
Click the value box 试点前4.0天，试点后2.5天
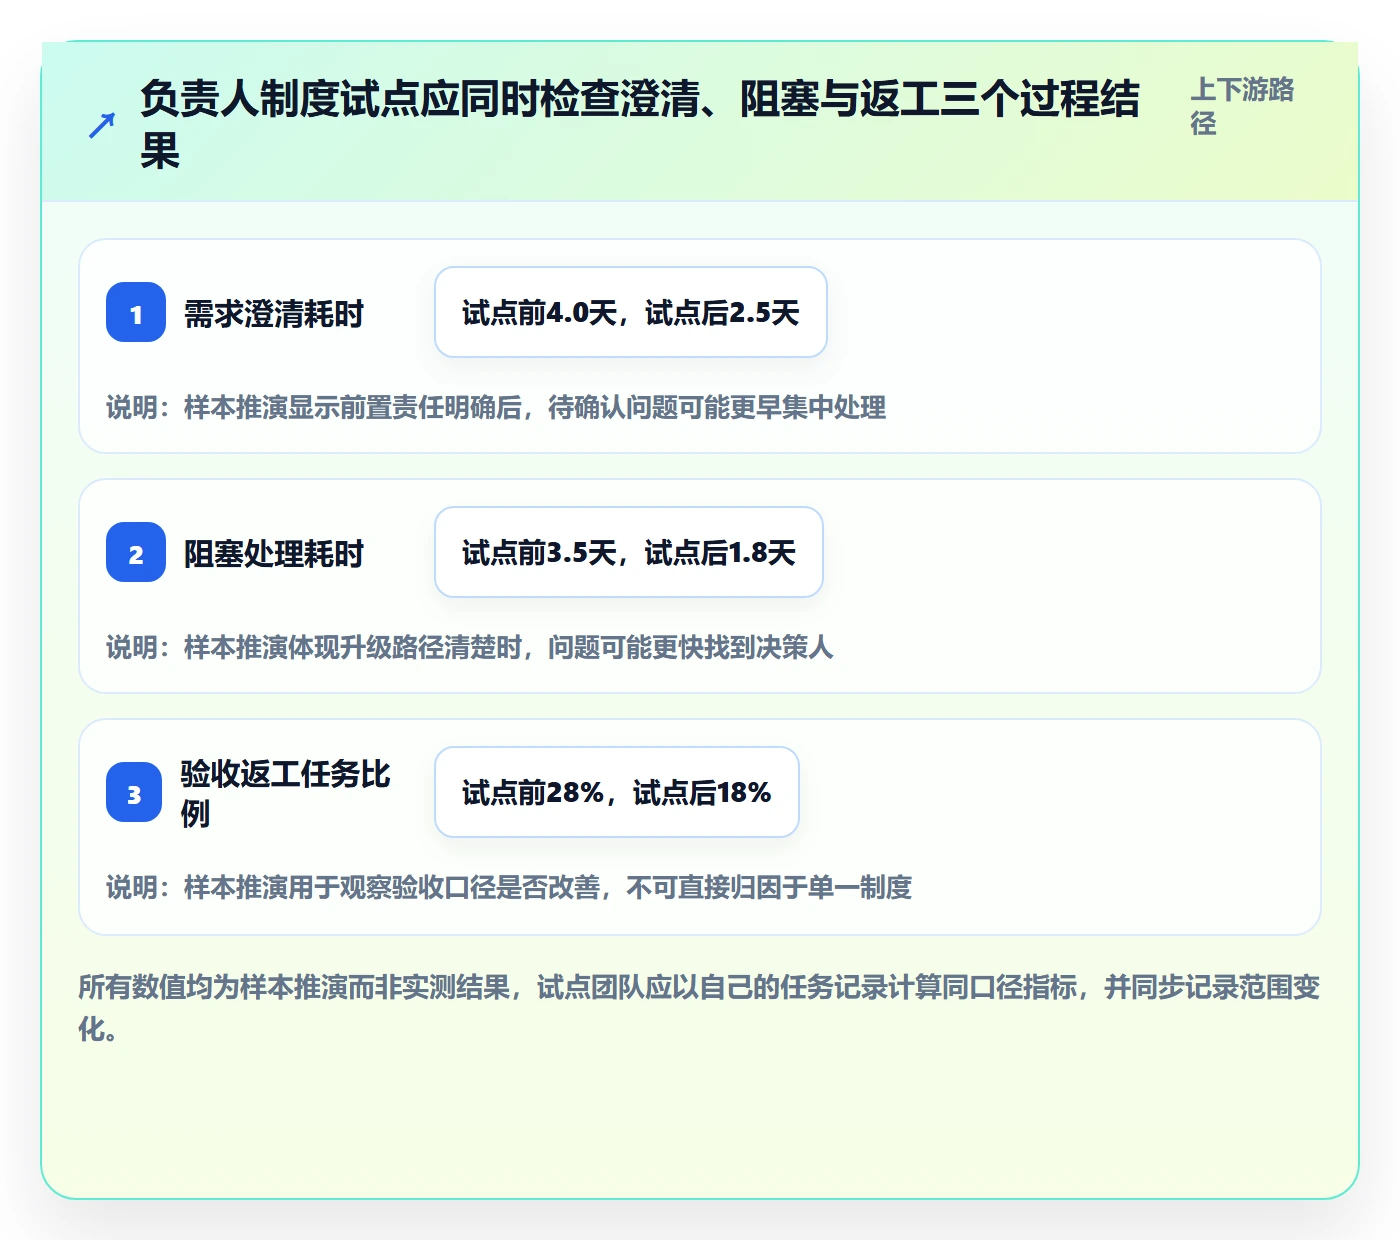[631, 312]
